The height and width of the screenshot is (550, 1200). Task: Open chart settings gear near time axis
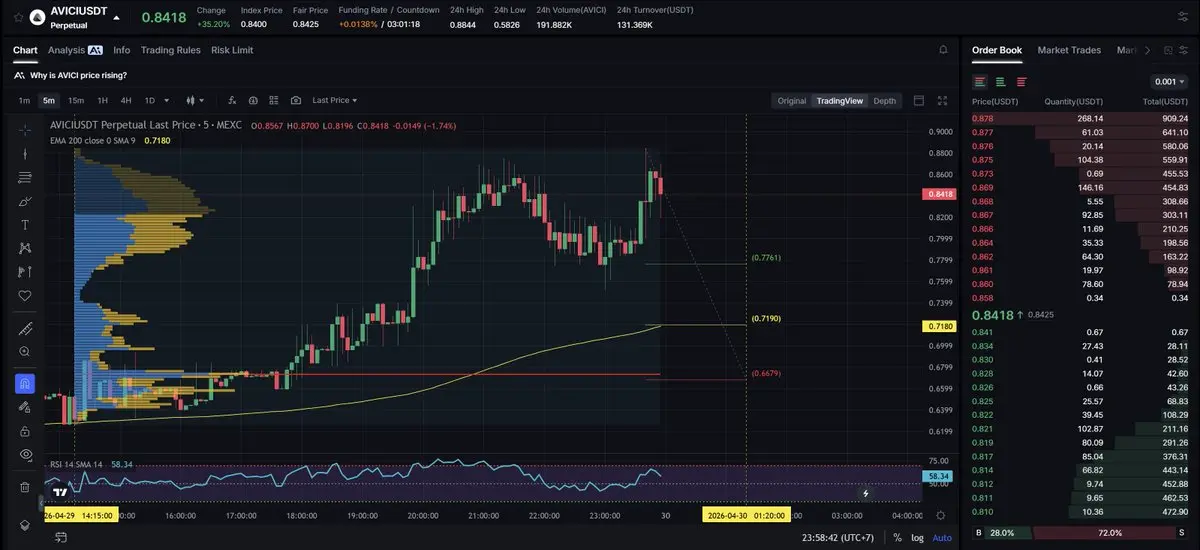[x=940, y=515]
